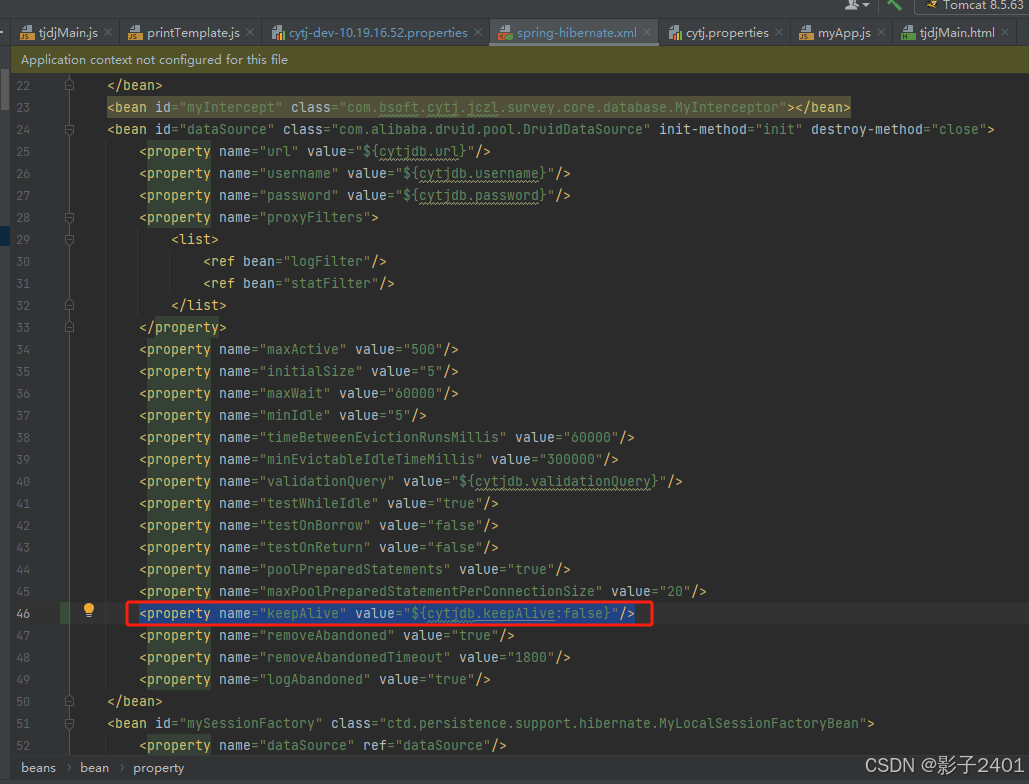Click the fold end marker at line 32

coord(70,305)
